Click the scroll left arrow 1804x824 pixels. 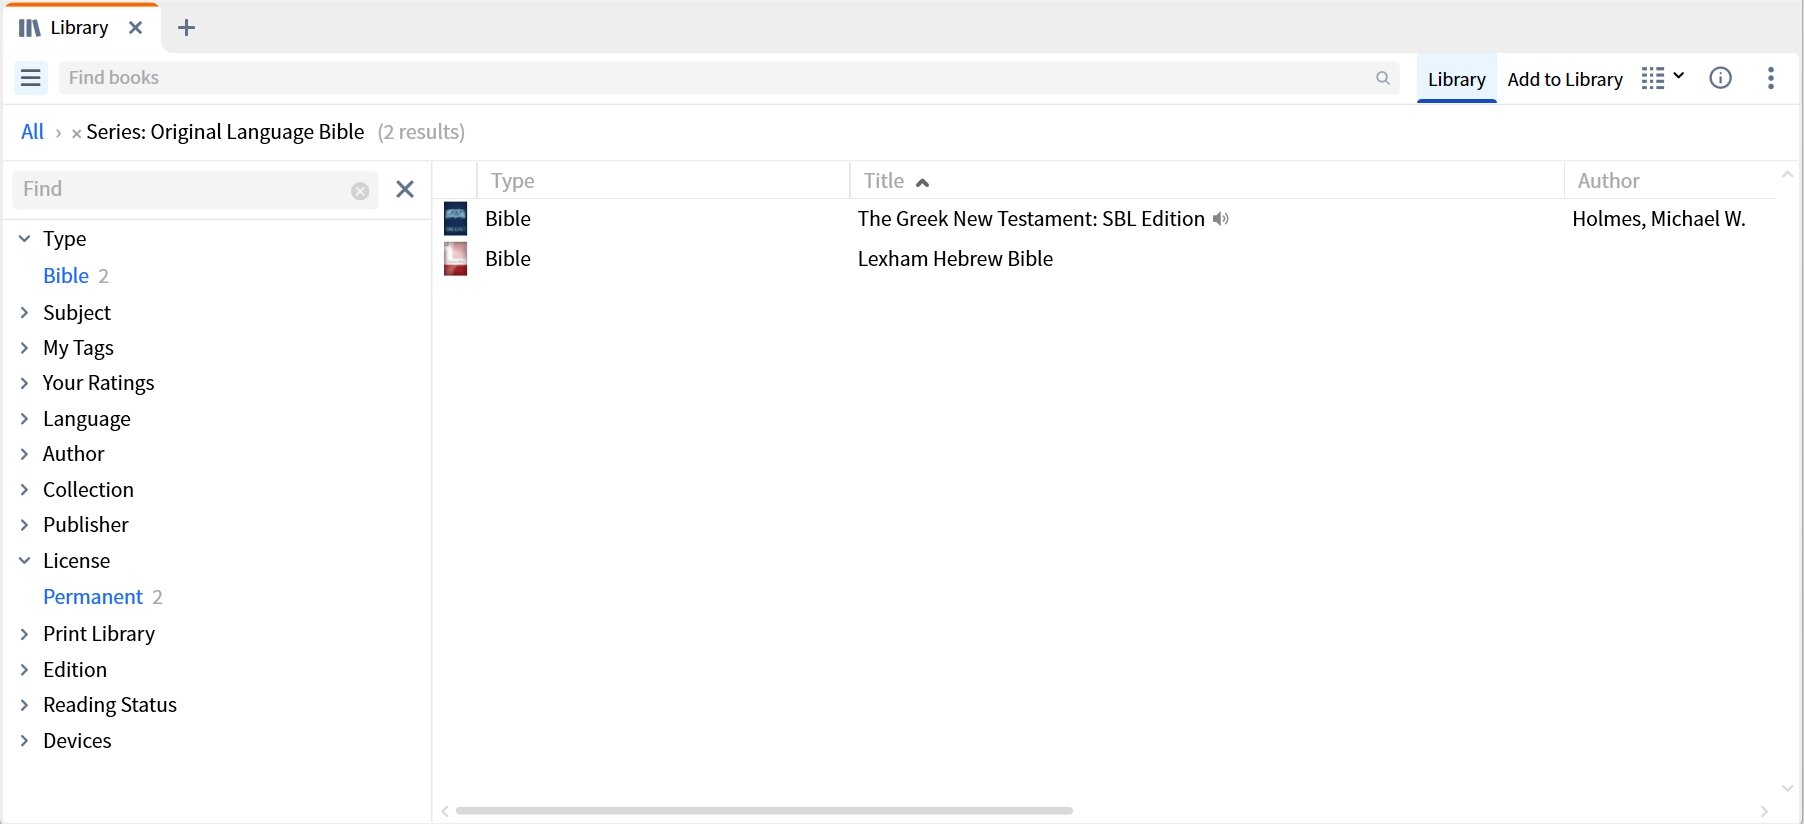[445, 811]
